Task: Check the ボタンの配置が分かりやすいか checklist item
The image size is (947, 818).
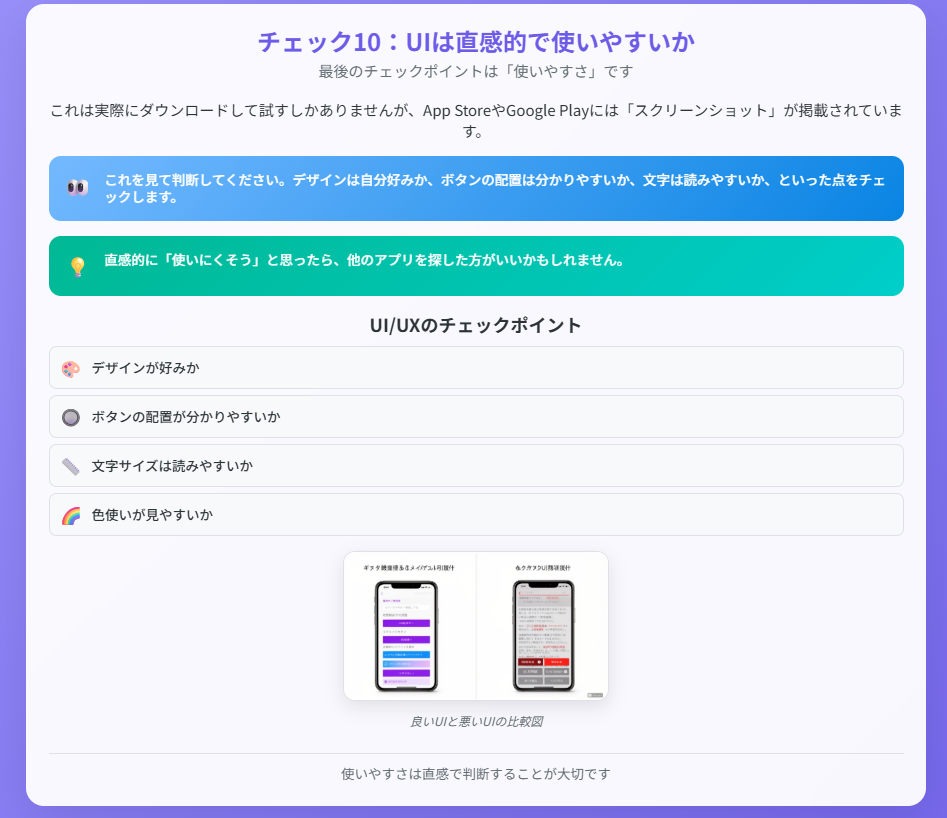Action: point(475,417)
